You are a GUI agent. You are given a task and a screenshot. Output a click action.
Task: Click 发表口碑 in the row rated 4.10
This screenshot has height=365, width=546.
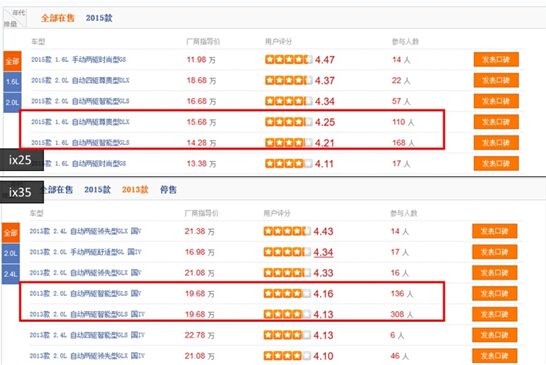[x=494, y=356]
